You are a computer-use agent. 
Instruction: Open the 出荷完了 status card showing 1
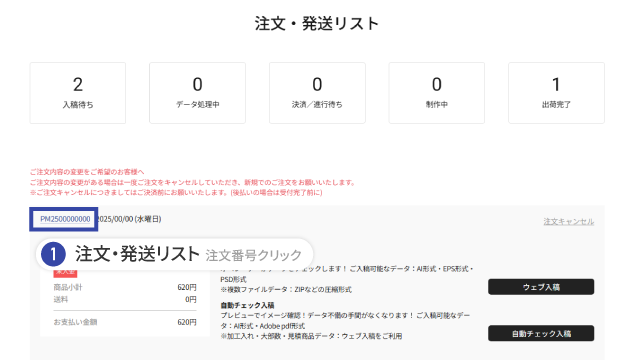tap(556, 93)
